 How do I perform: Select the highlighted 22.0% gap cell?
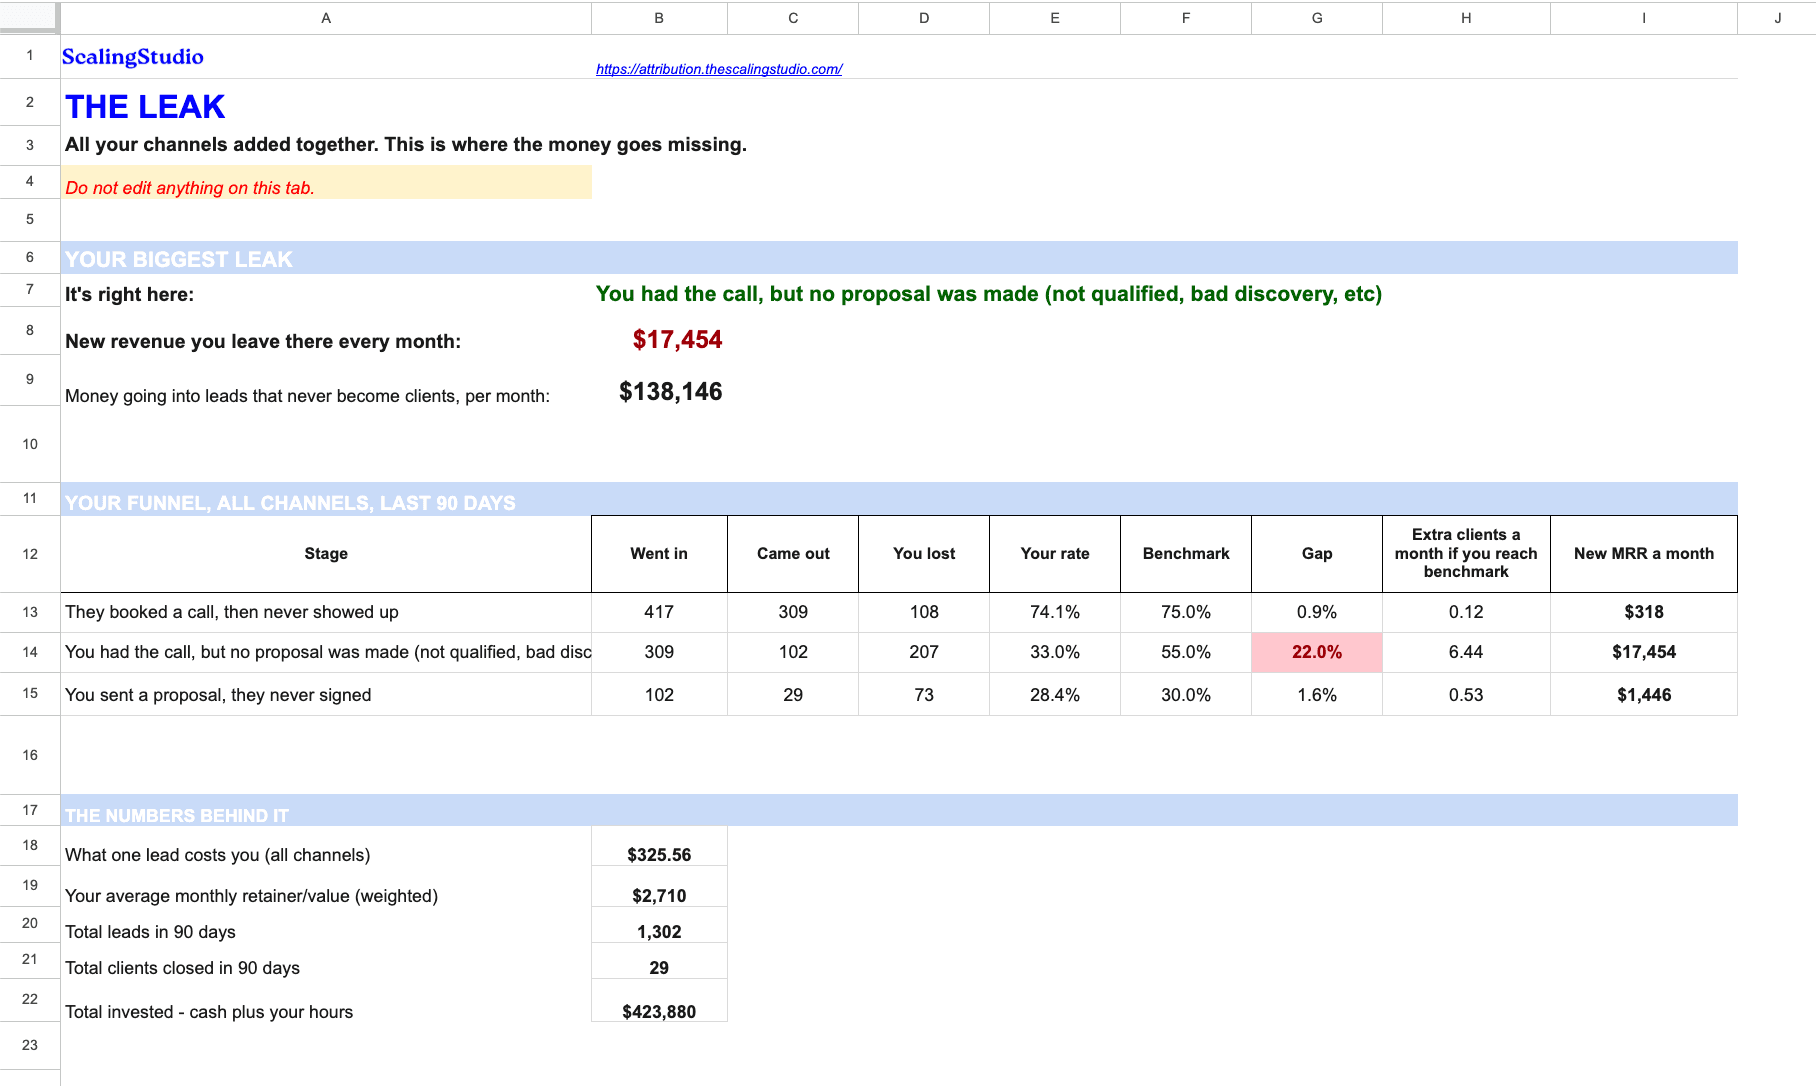1317,652
